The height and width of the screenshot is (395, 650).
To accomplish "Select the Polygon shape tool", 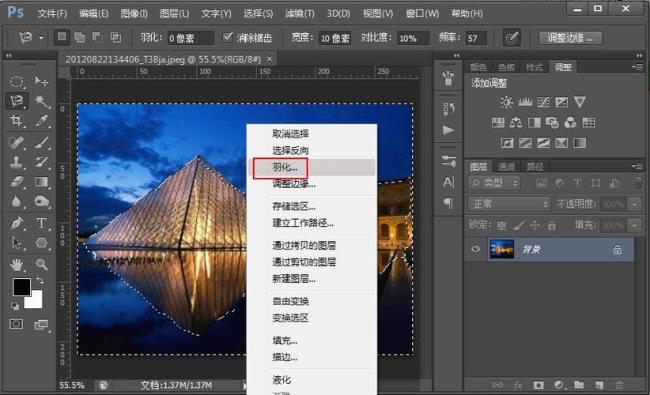I will 41,243.
